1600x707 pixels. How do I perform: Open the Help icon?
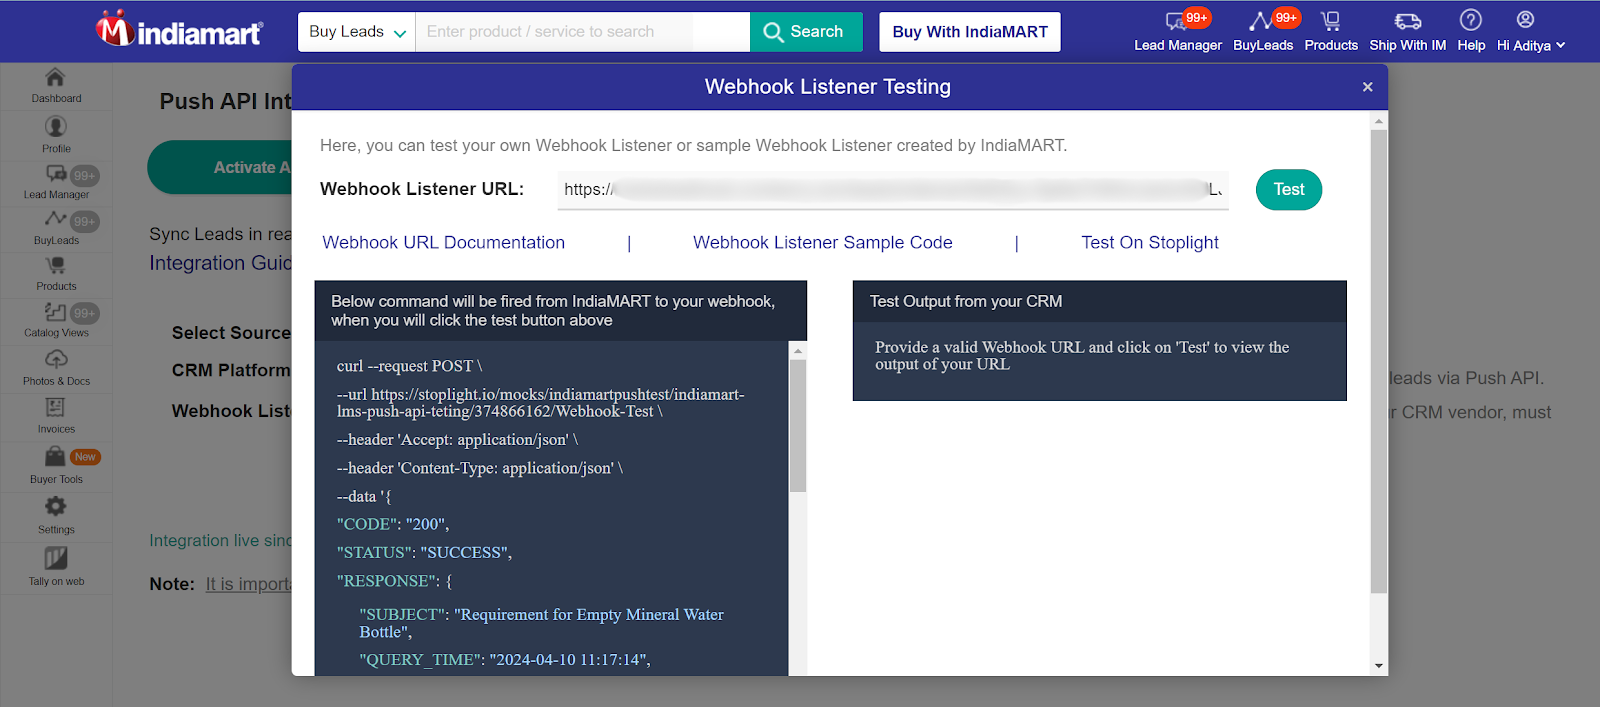pos(1471,31)
